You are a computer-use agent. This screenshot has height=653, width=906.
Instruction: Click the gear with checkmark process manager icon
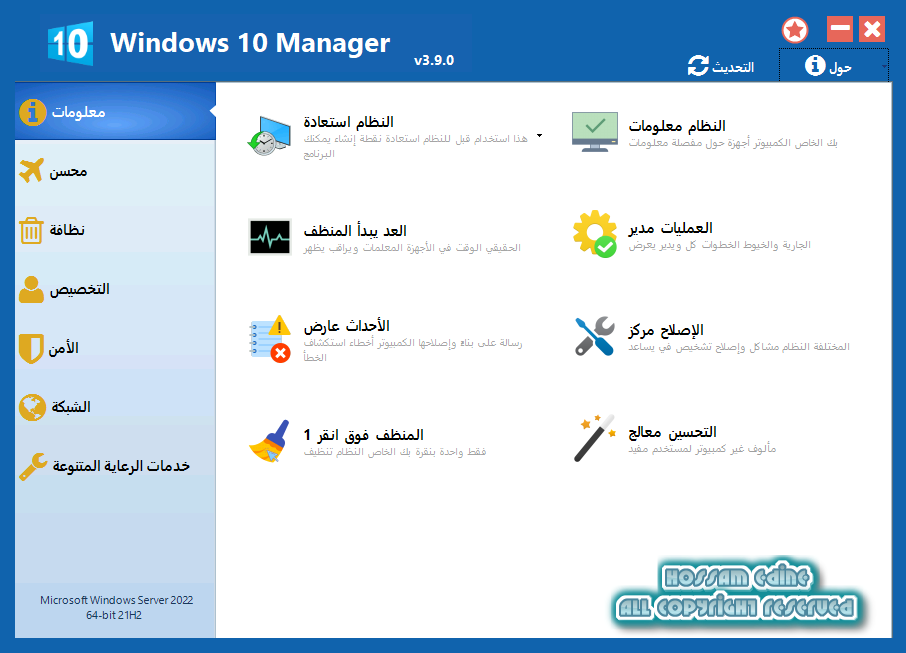click(595, 234)
